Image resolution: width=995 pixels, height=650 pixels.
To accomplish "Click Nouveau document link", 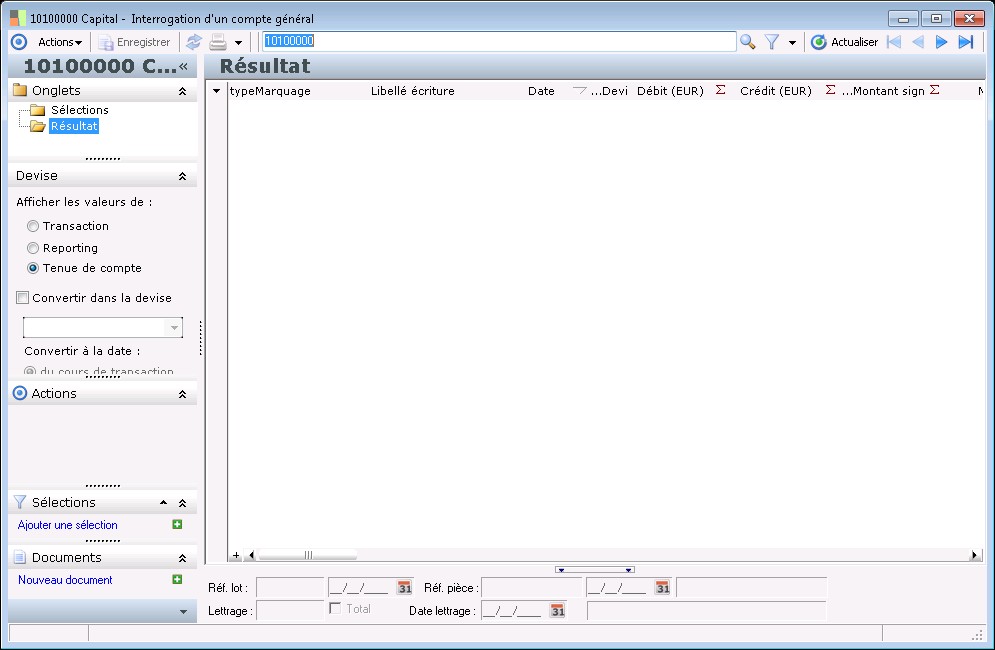I will [65, 580].
